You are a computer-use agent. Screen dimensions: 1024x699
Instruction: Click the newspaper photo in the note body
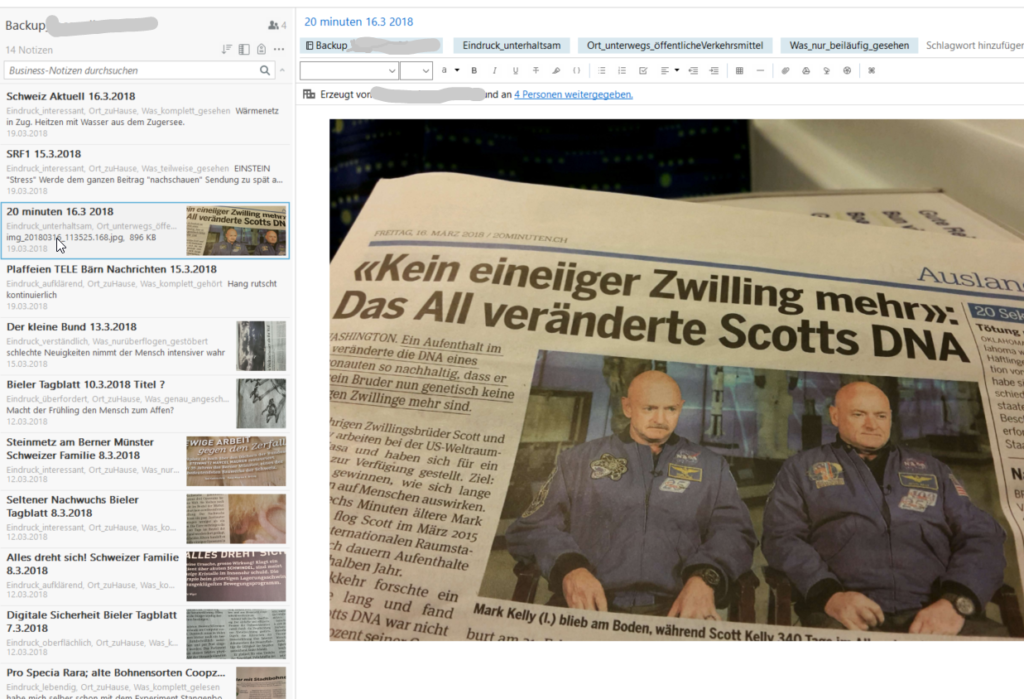pyautogui.click(x=677, y=380)
